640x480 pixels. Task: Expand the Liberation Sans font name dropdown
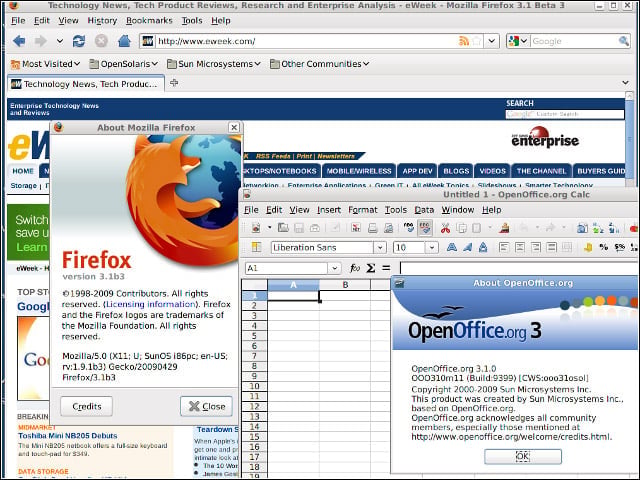coord(380,247)
